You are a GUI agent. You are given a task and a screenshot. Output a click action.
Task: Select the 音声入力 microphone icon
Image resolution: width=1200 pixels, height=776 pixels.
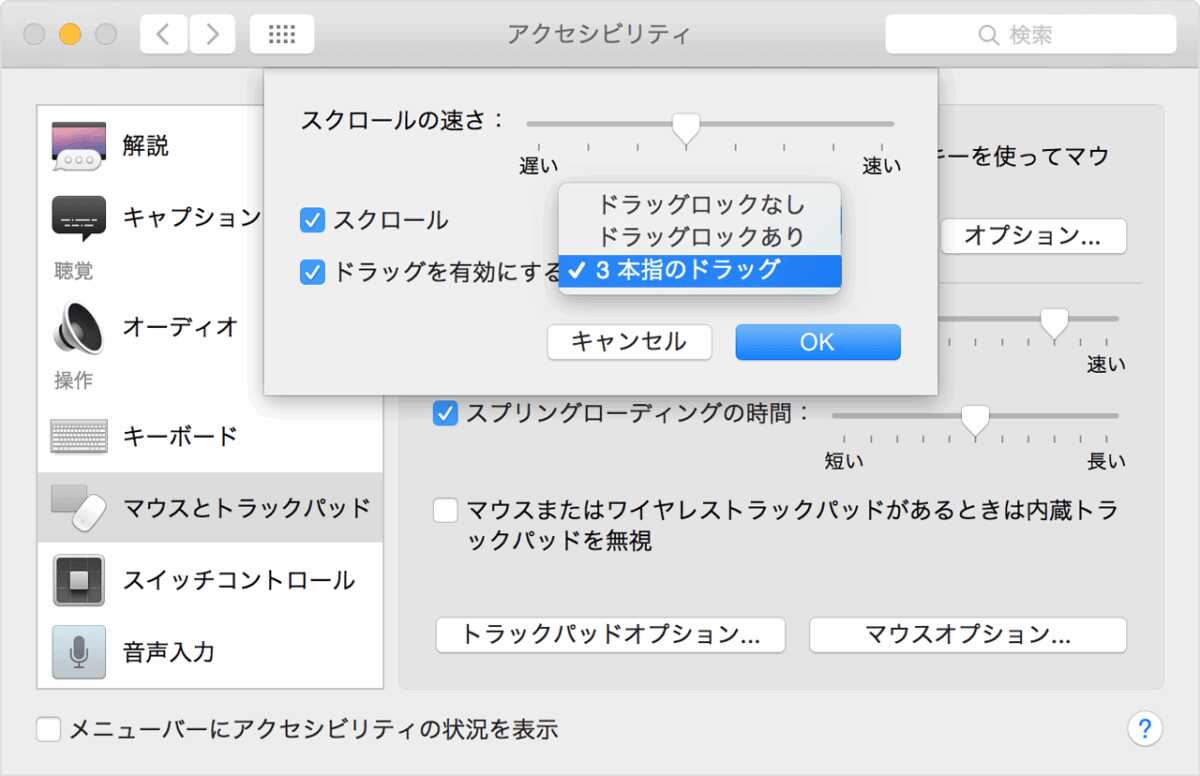(79, 652)
